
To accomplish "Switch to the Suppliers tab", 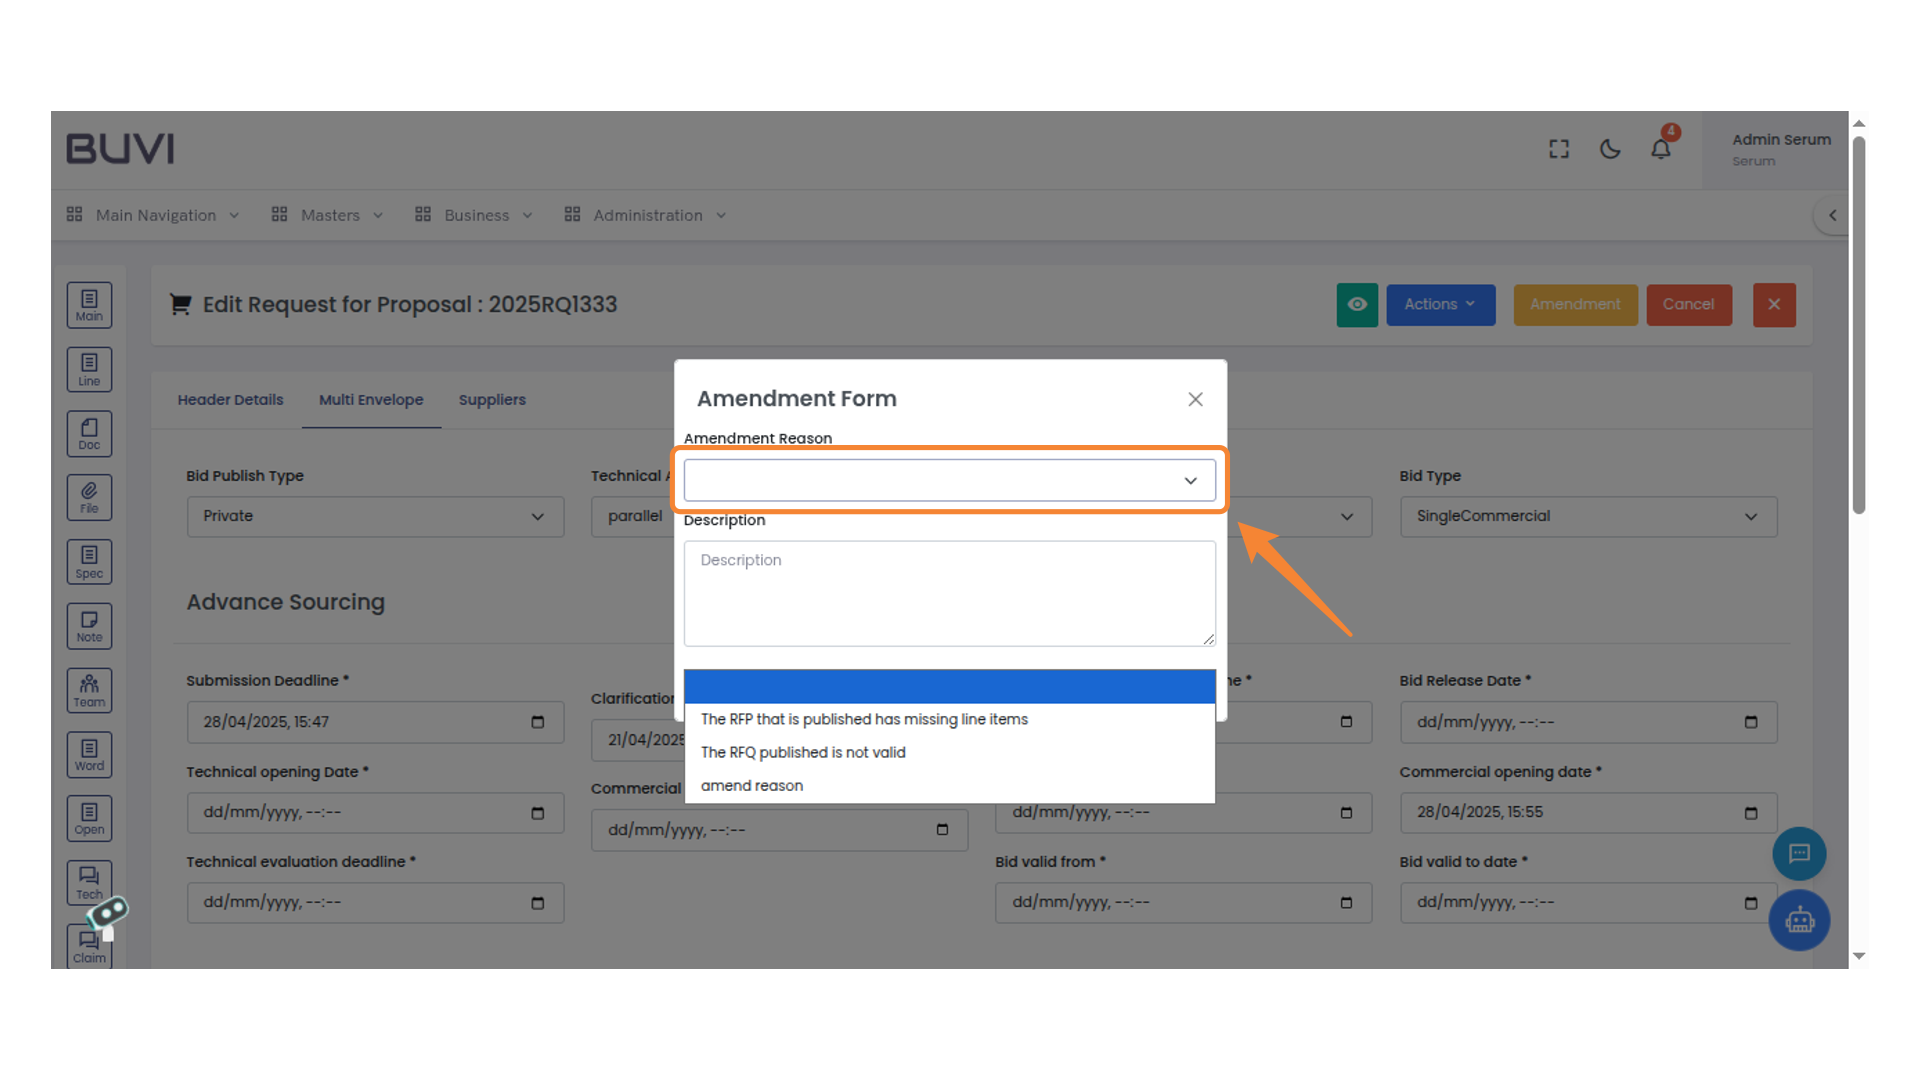I will [x=492, y=400].
